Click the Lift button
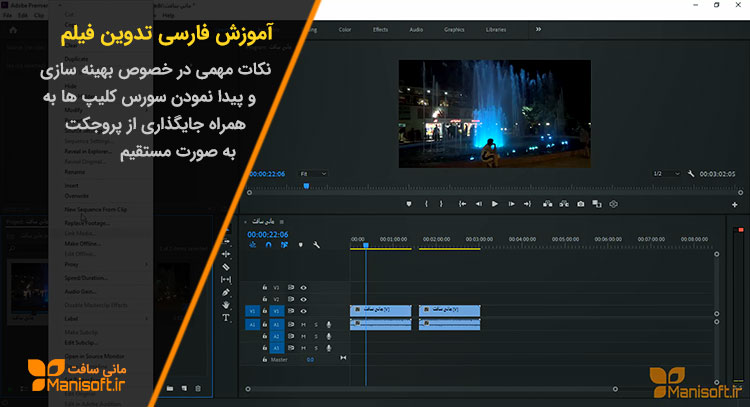Viewport: 750px width, 407px height. pyautogui.click(x=548, y=204)
